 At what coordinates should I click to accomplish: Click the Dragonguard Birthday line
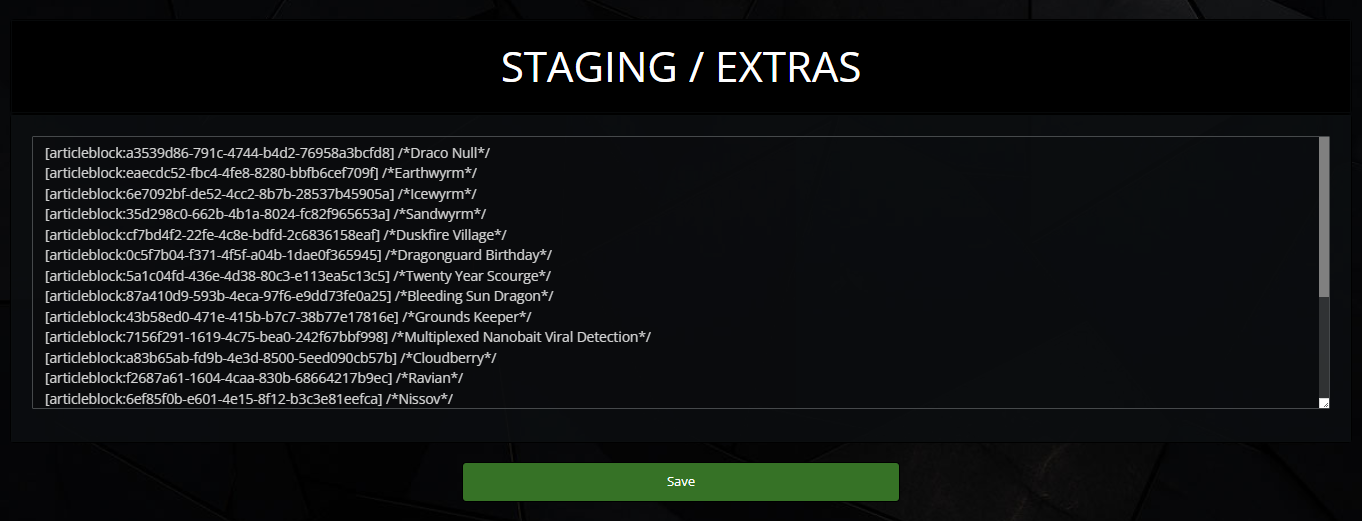point(298,255)
